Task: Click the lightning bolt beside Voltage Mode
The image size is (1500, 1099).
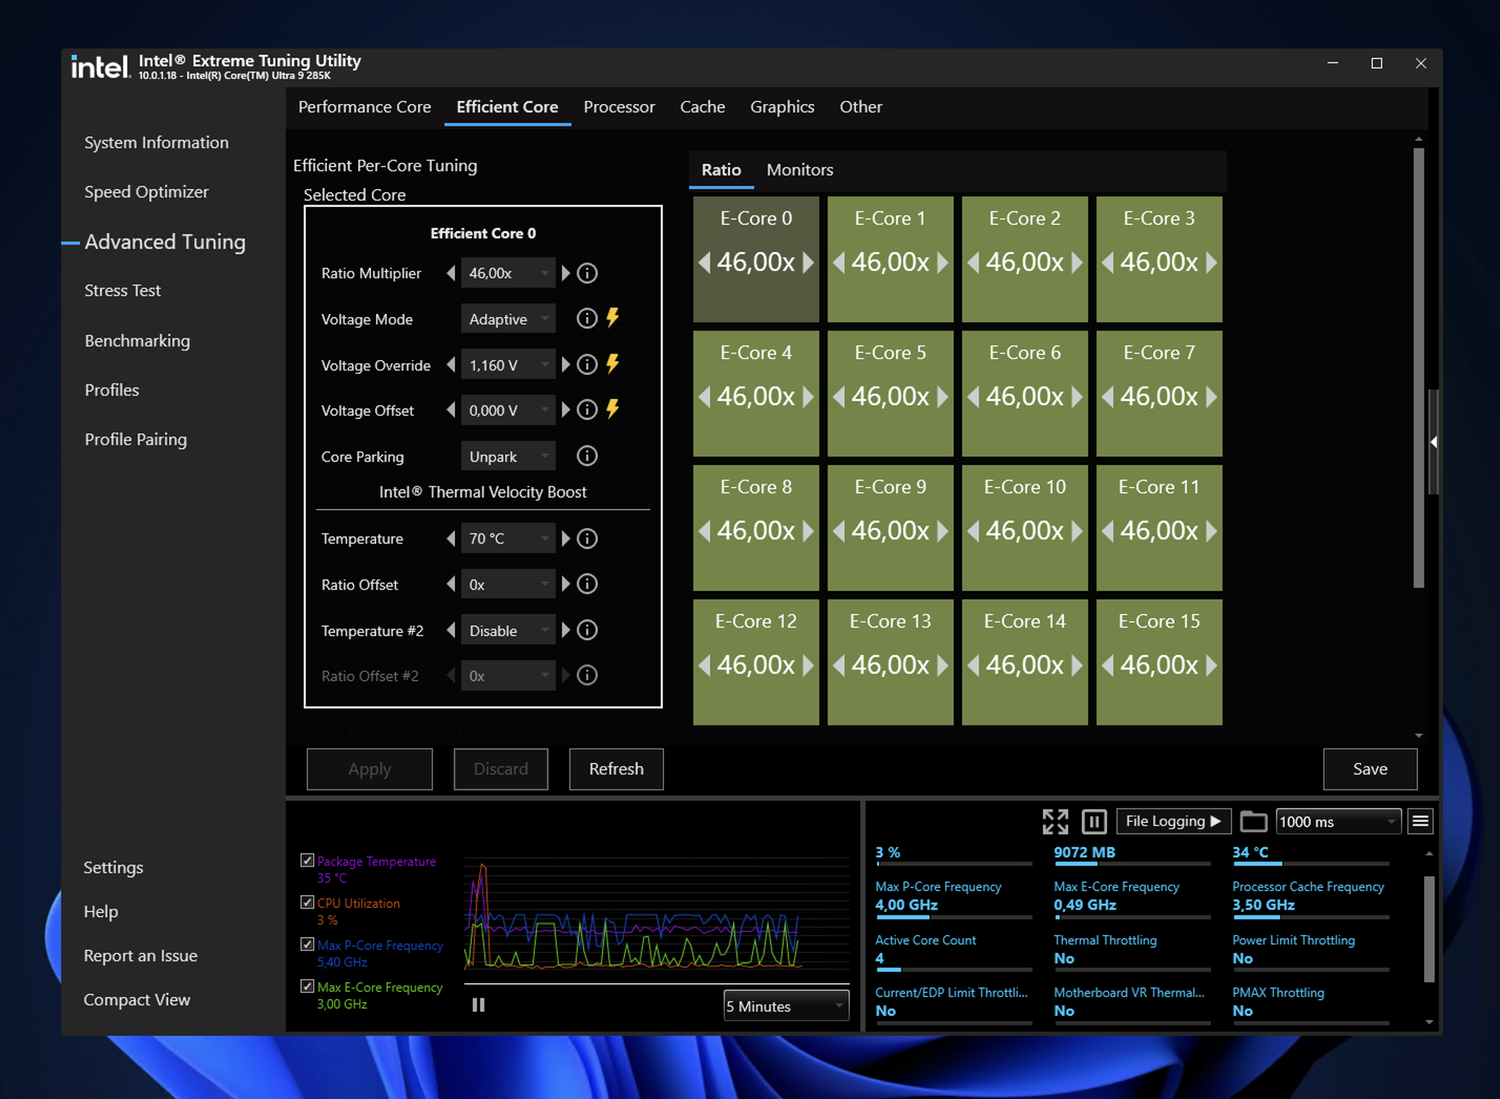Action: coord(613,318)
